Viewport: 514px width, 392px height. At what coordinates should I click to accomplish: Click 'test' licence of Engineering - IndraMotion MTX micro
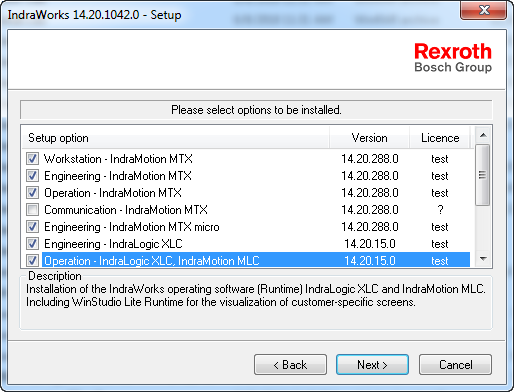(440, 227)
